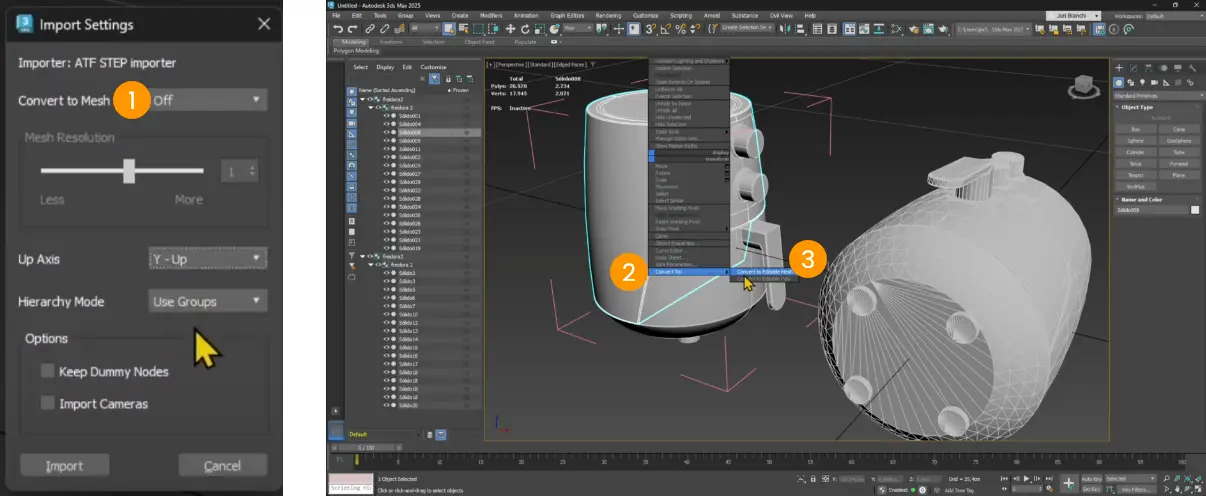Select the Select and Link tool
1206x496 pixels.
click(x=370, y=28)
